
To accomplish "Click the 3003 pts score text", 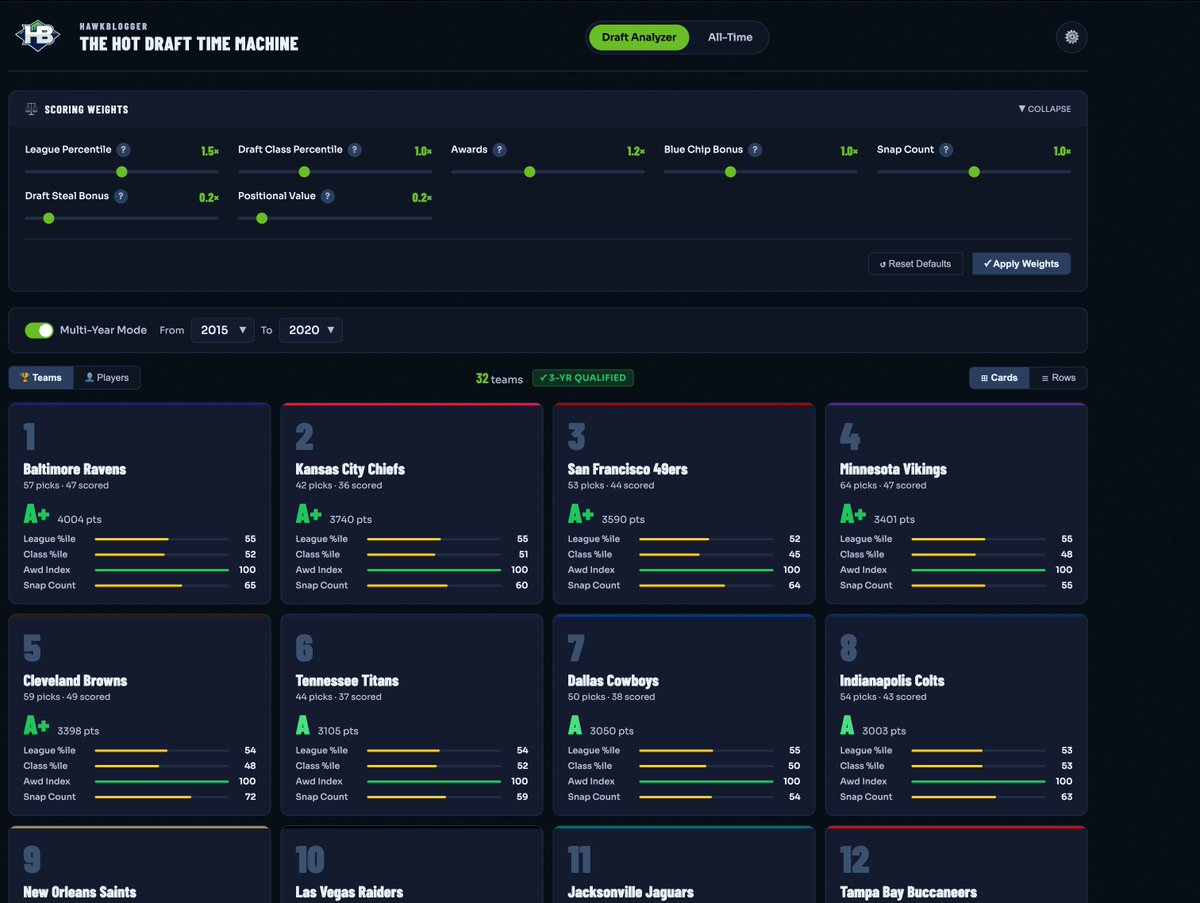I will (884, 731).
